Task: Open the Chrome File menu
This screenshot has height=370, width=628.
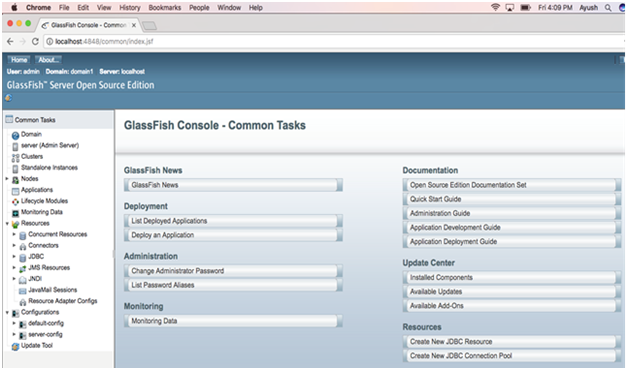Action: [64, 8]
